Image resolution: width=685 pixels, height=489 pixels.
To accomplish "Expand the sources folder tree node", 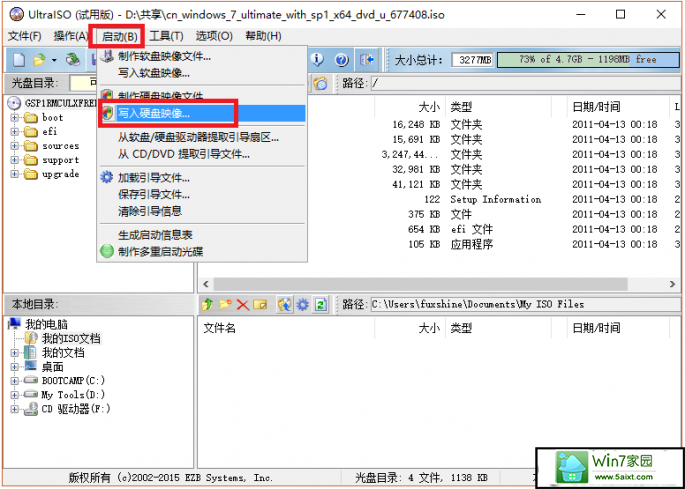I will pos(15,146).
